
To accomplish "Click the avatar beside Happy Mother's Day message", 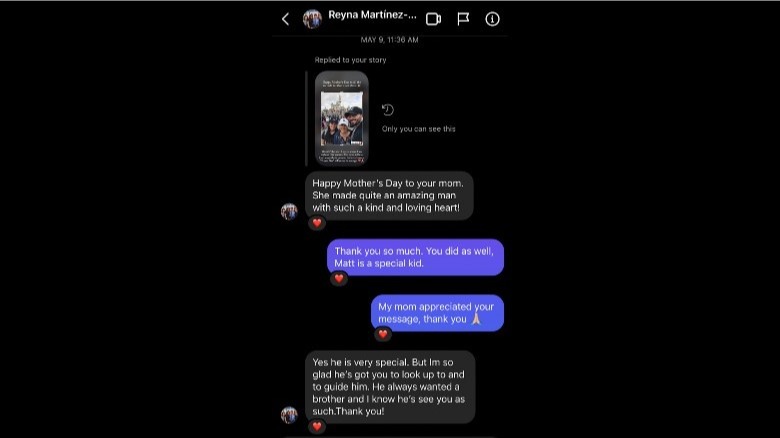I will pos(289,212).
